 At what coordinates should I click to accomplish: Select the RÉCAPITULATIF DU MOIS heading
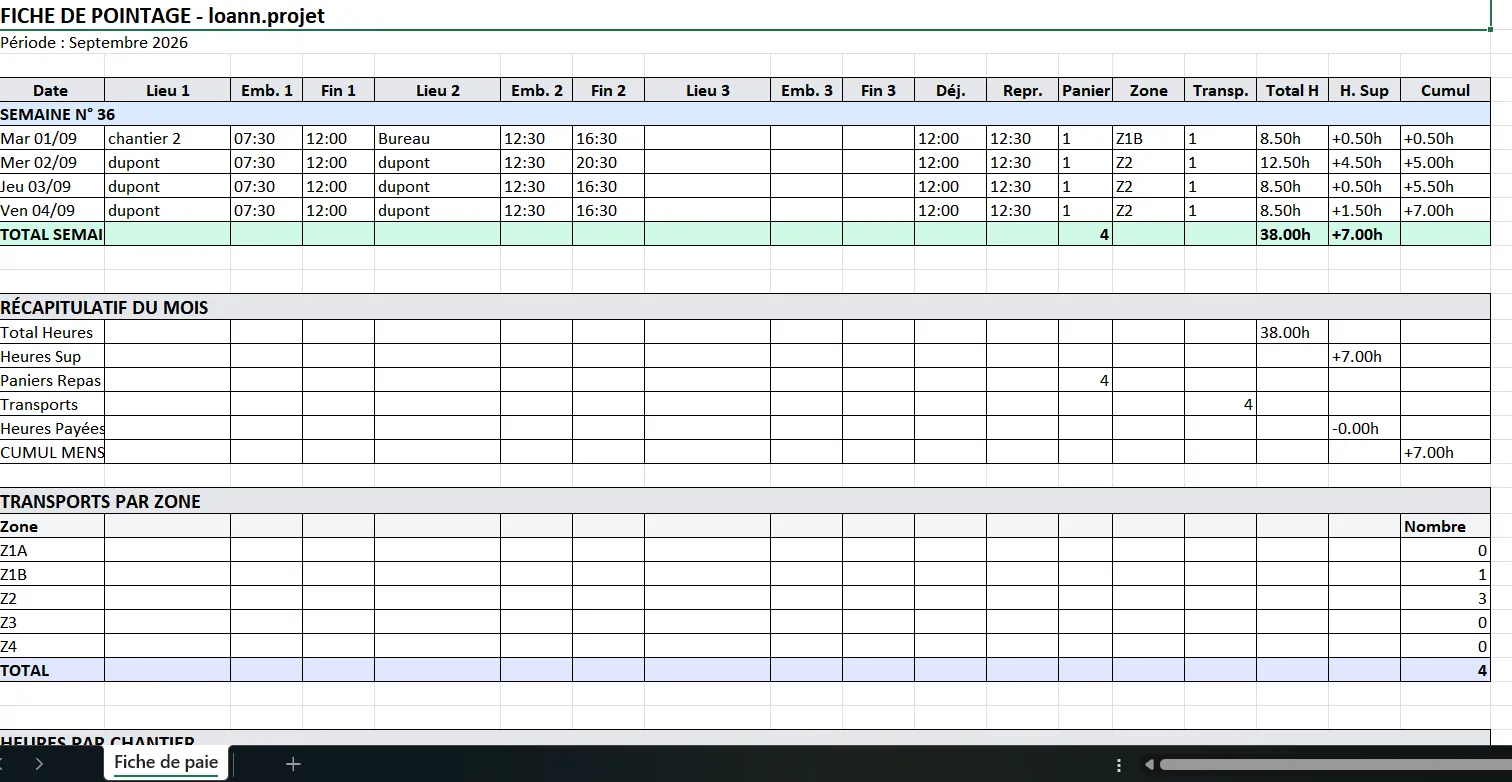point(105,307)
